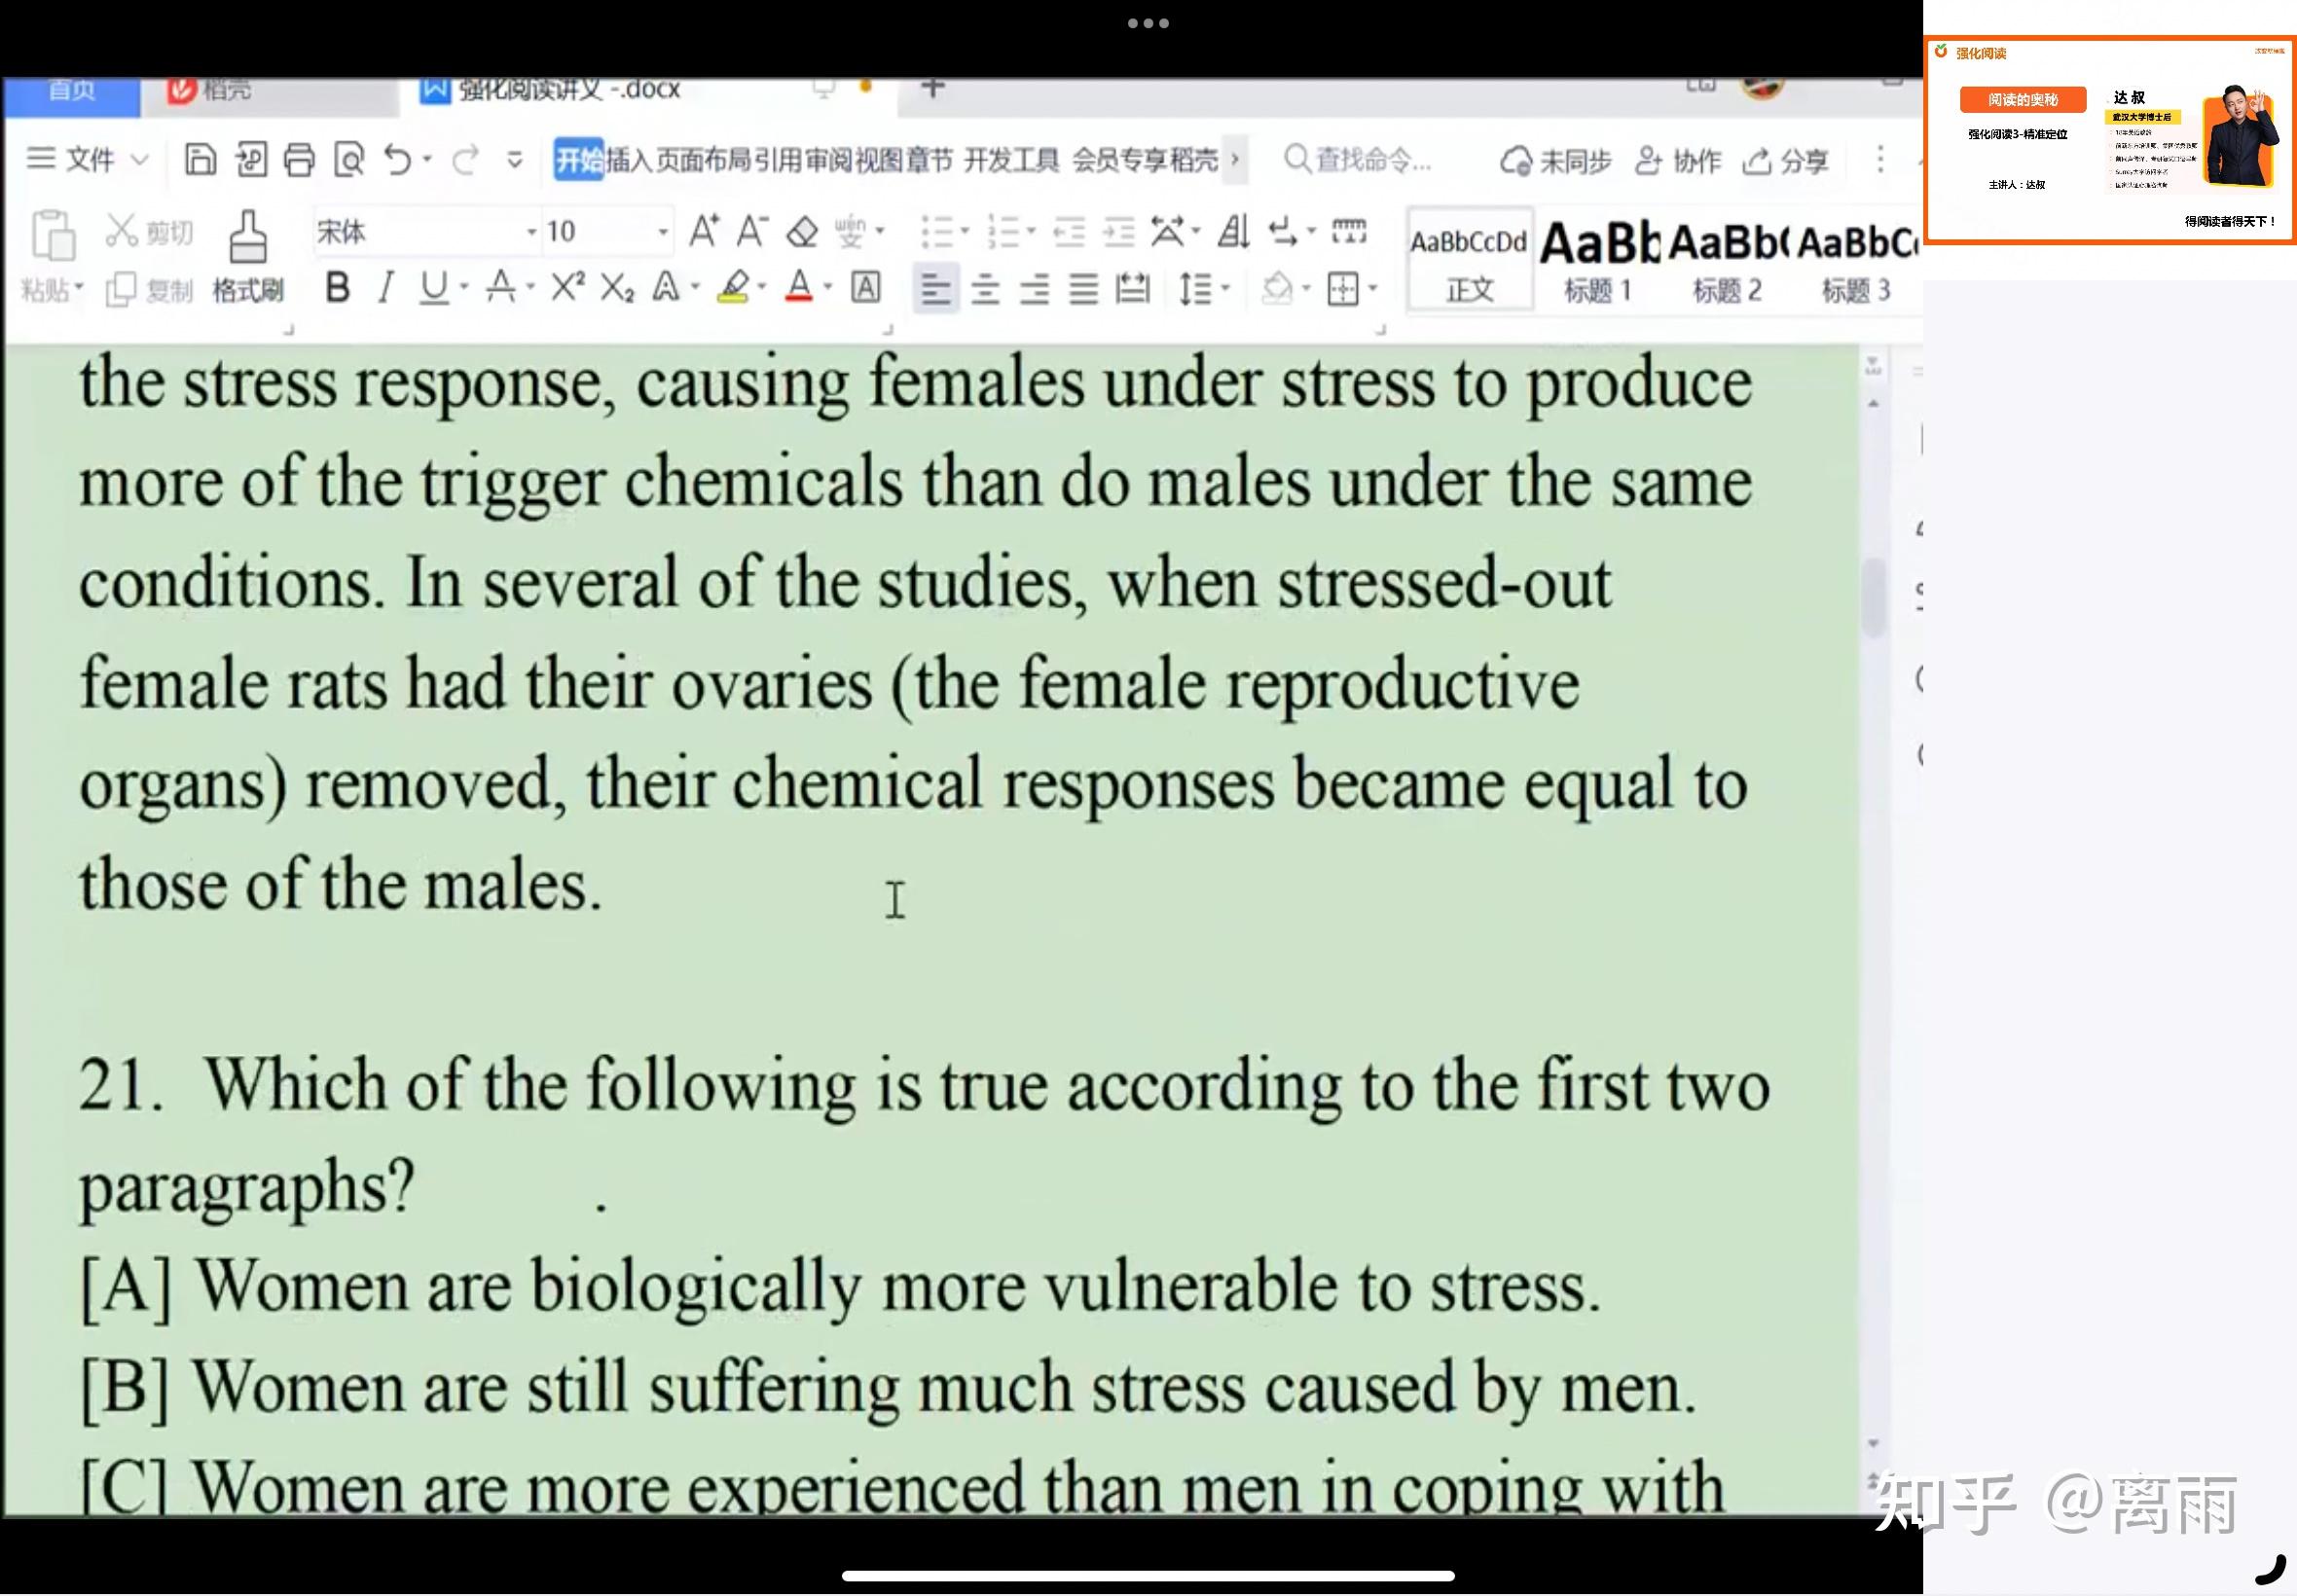
Task: Click the Not Synced (未同步) cloud icon
Action: tap(1555, 161)
